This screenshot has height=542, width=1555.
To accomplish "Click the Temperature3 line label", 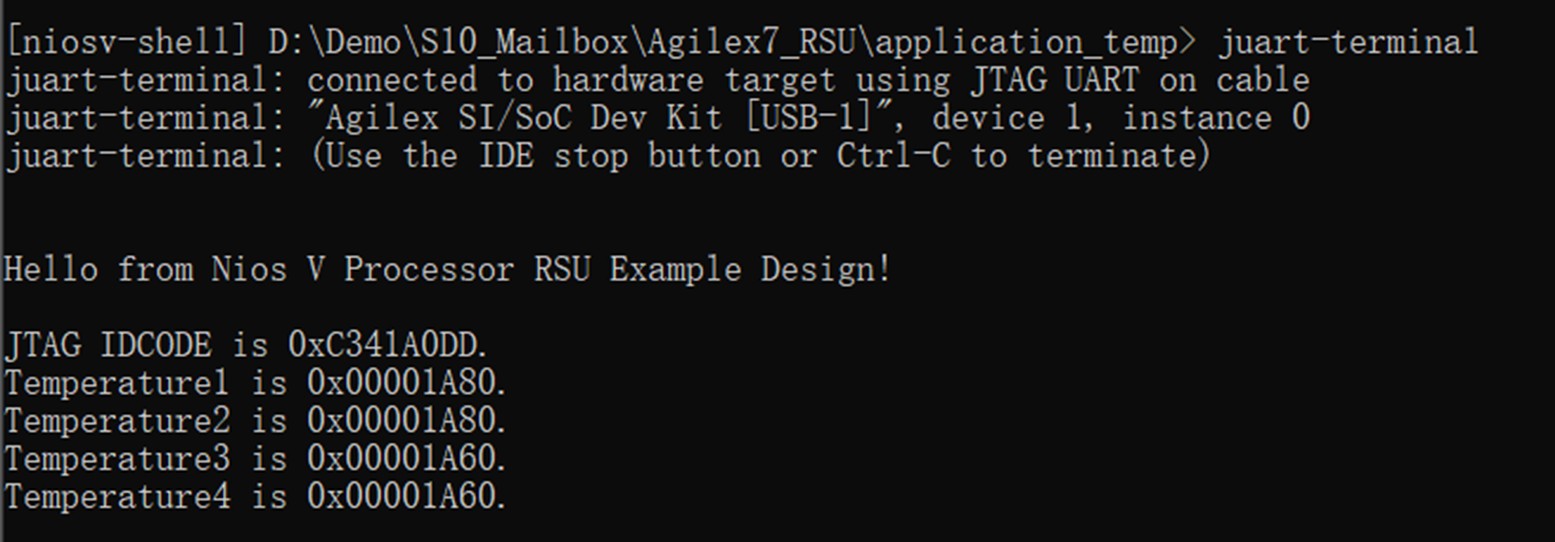I will [x=117, y=459].
